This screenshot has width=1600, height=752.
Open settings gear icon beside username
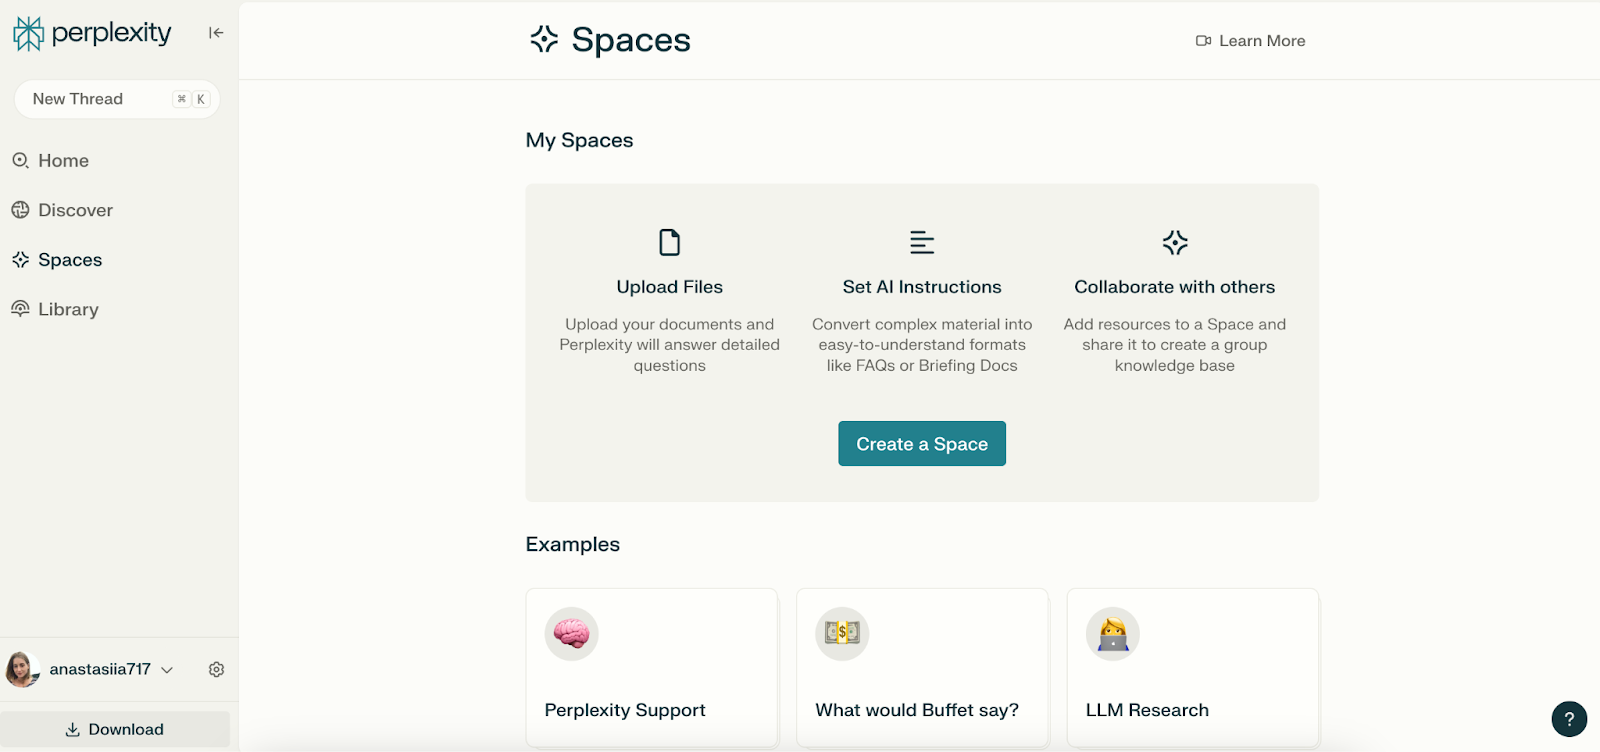[216, 670]
